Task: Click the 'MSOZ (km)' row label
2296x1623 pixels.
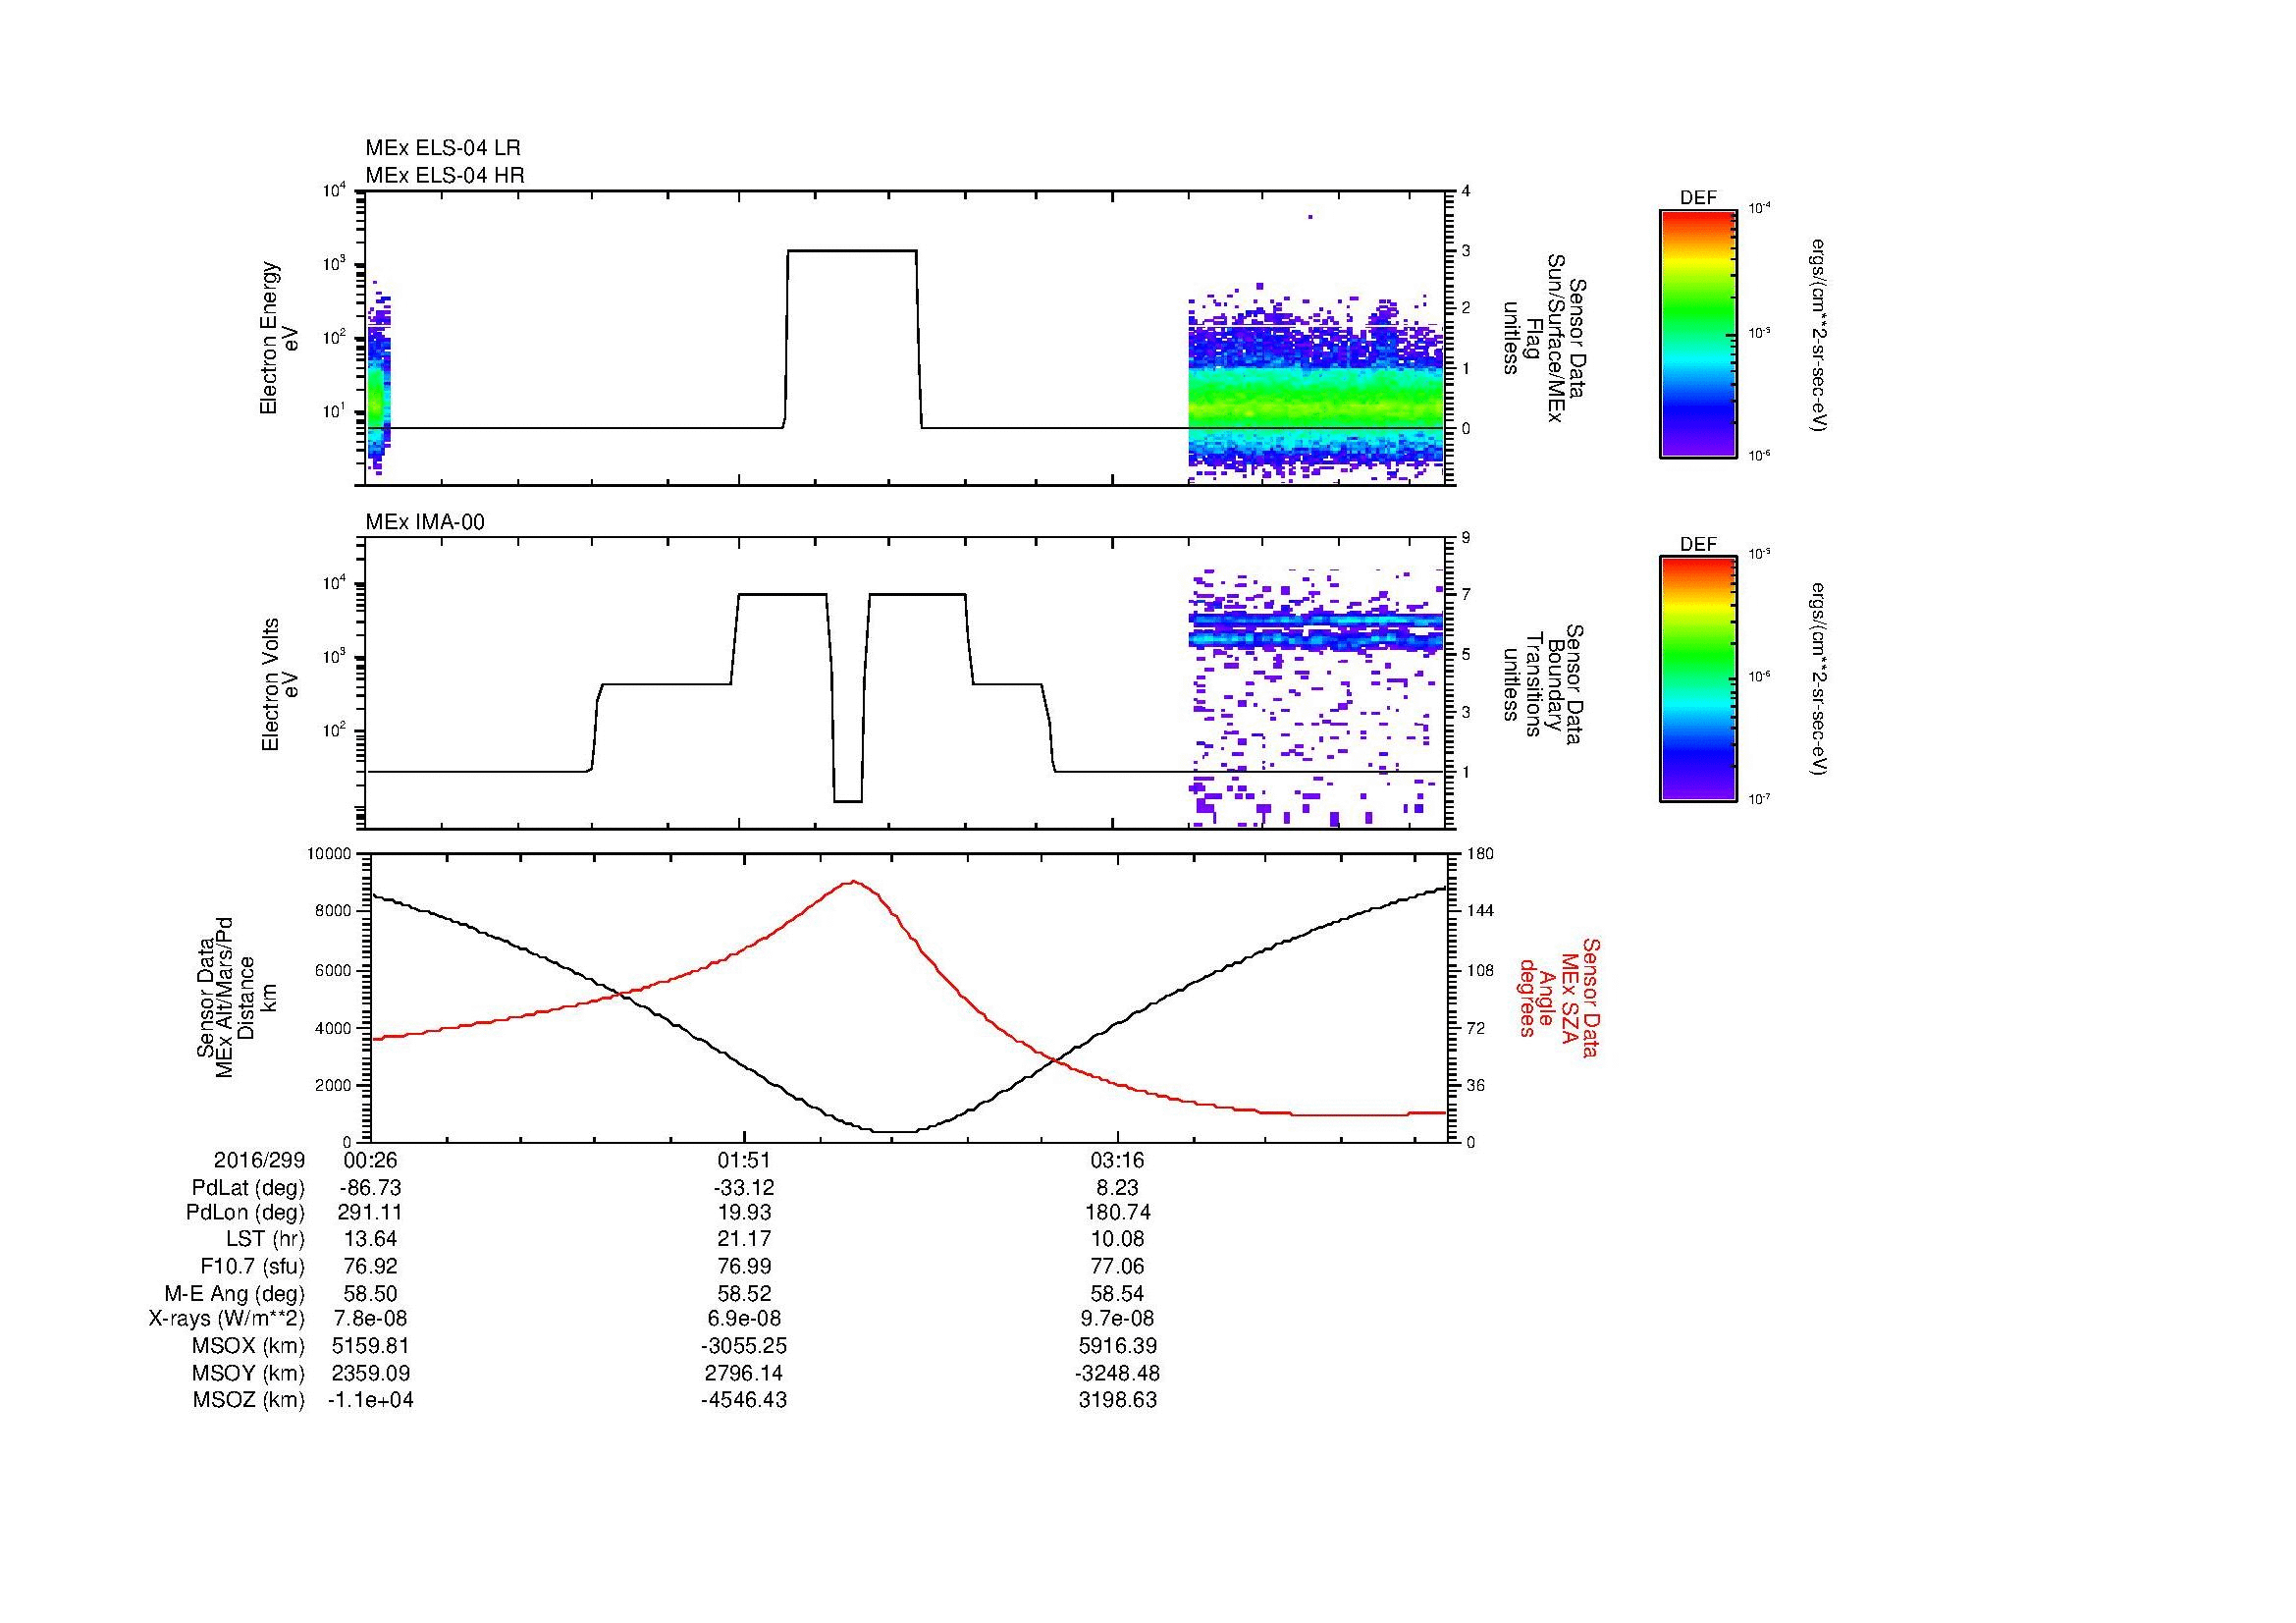Action: [250, 1400]
